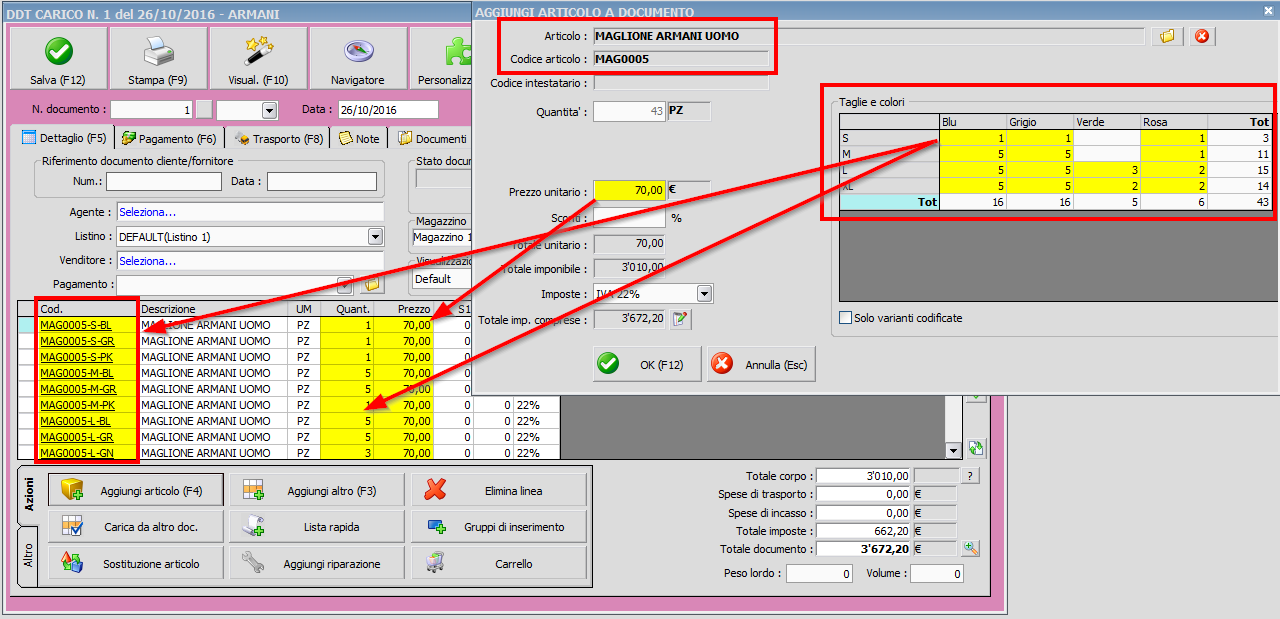Click the Grigio column header
Viewport: 1280px width, 619px height.
click(x=1040, y=122)
